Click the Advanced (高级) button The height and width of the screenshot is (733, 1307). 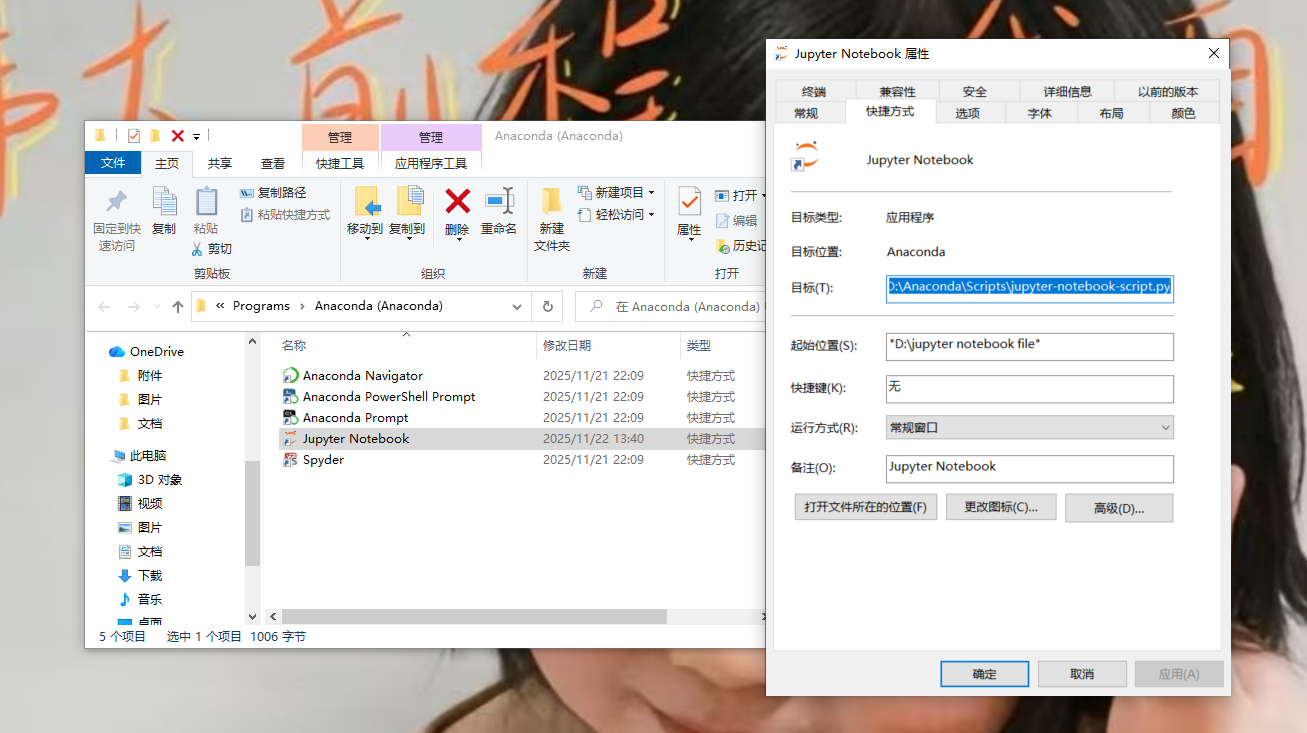[1119, 507]
